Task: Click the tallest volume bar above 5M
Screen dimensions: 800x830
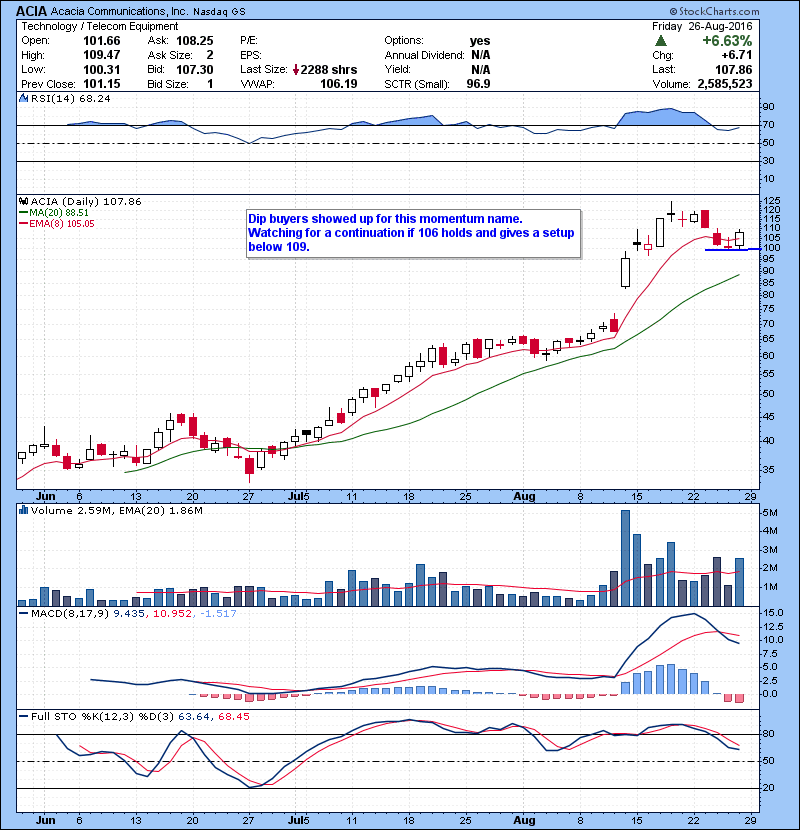Action: point(625,558)
